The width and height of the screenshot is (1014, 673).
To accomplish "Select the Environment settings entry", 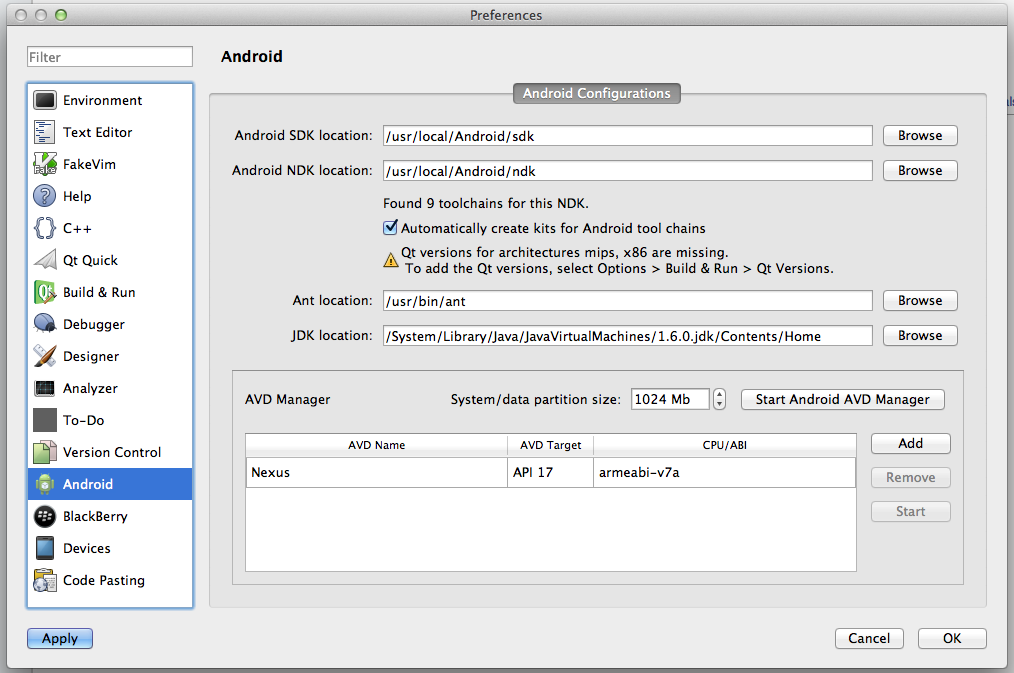I will [x=44, y=100].
